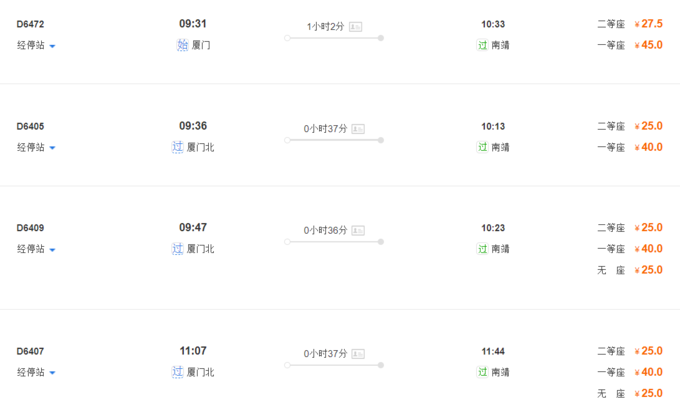Click the 始 origin icon beside 厦门
Screen dimensions: 680x415
180,45
